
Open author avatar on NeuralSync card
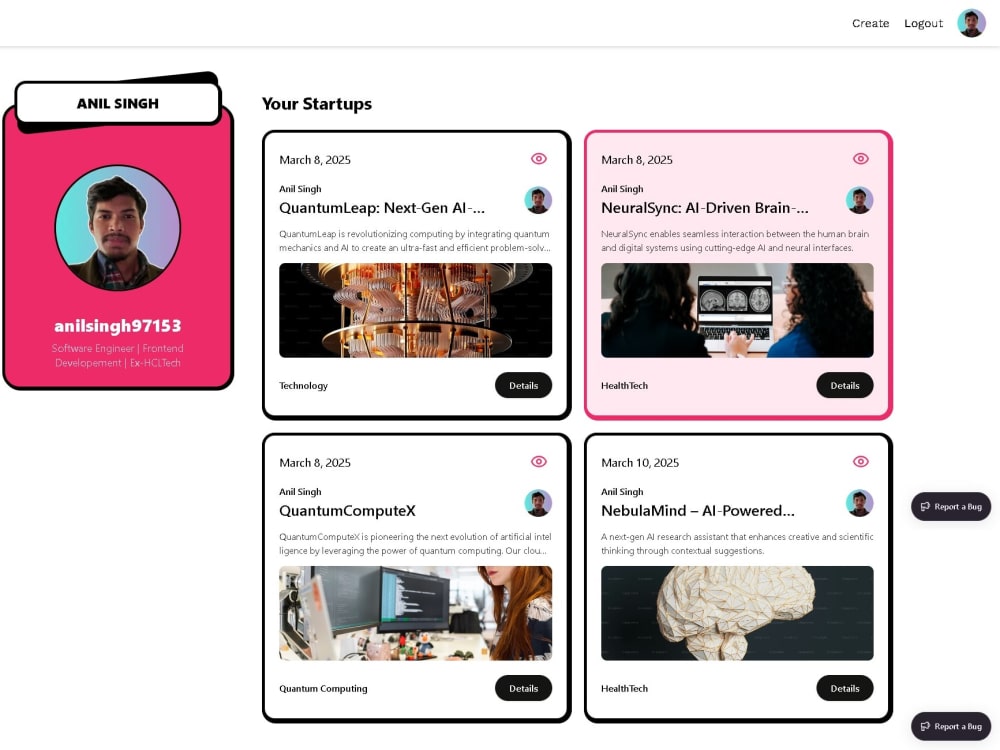[860, 200]
